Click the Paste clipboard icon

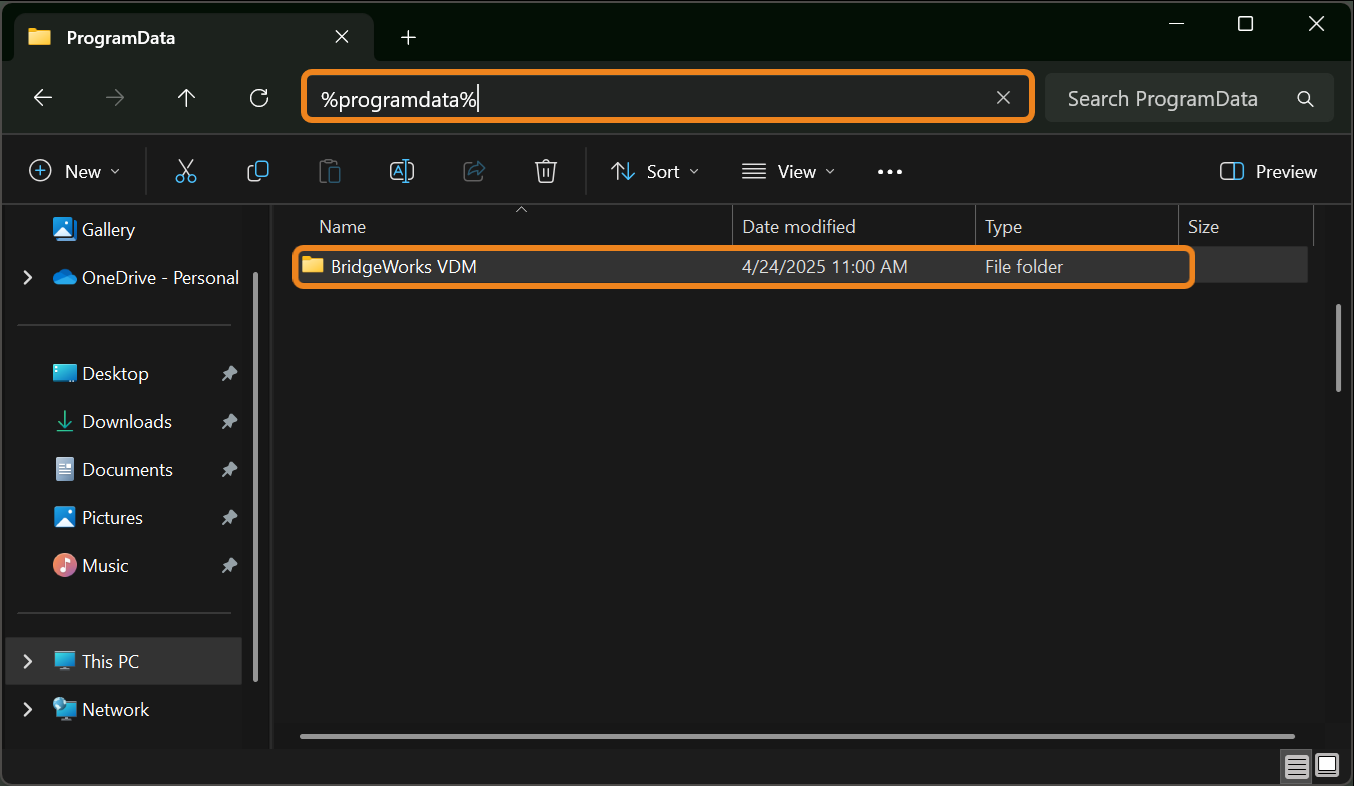coord(330,171)
